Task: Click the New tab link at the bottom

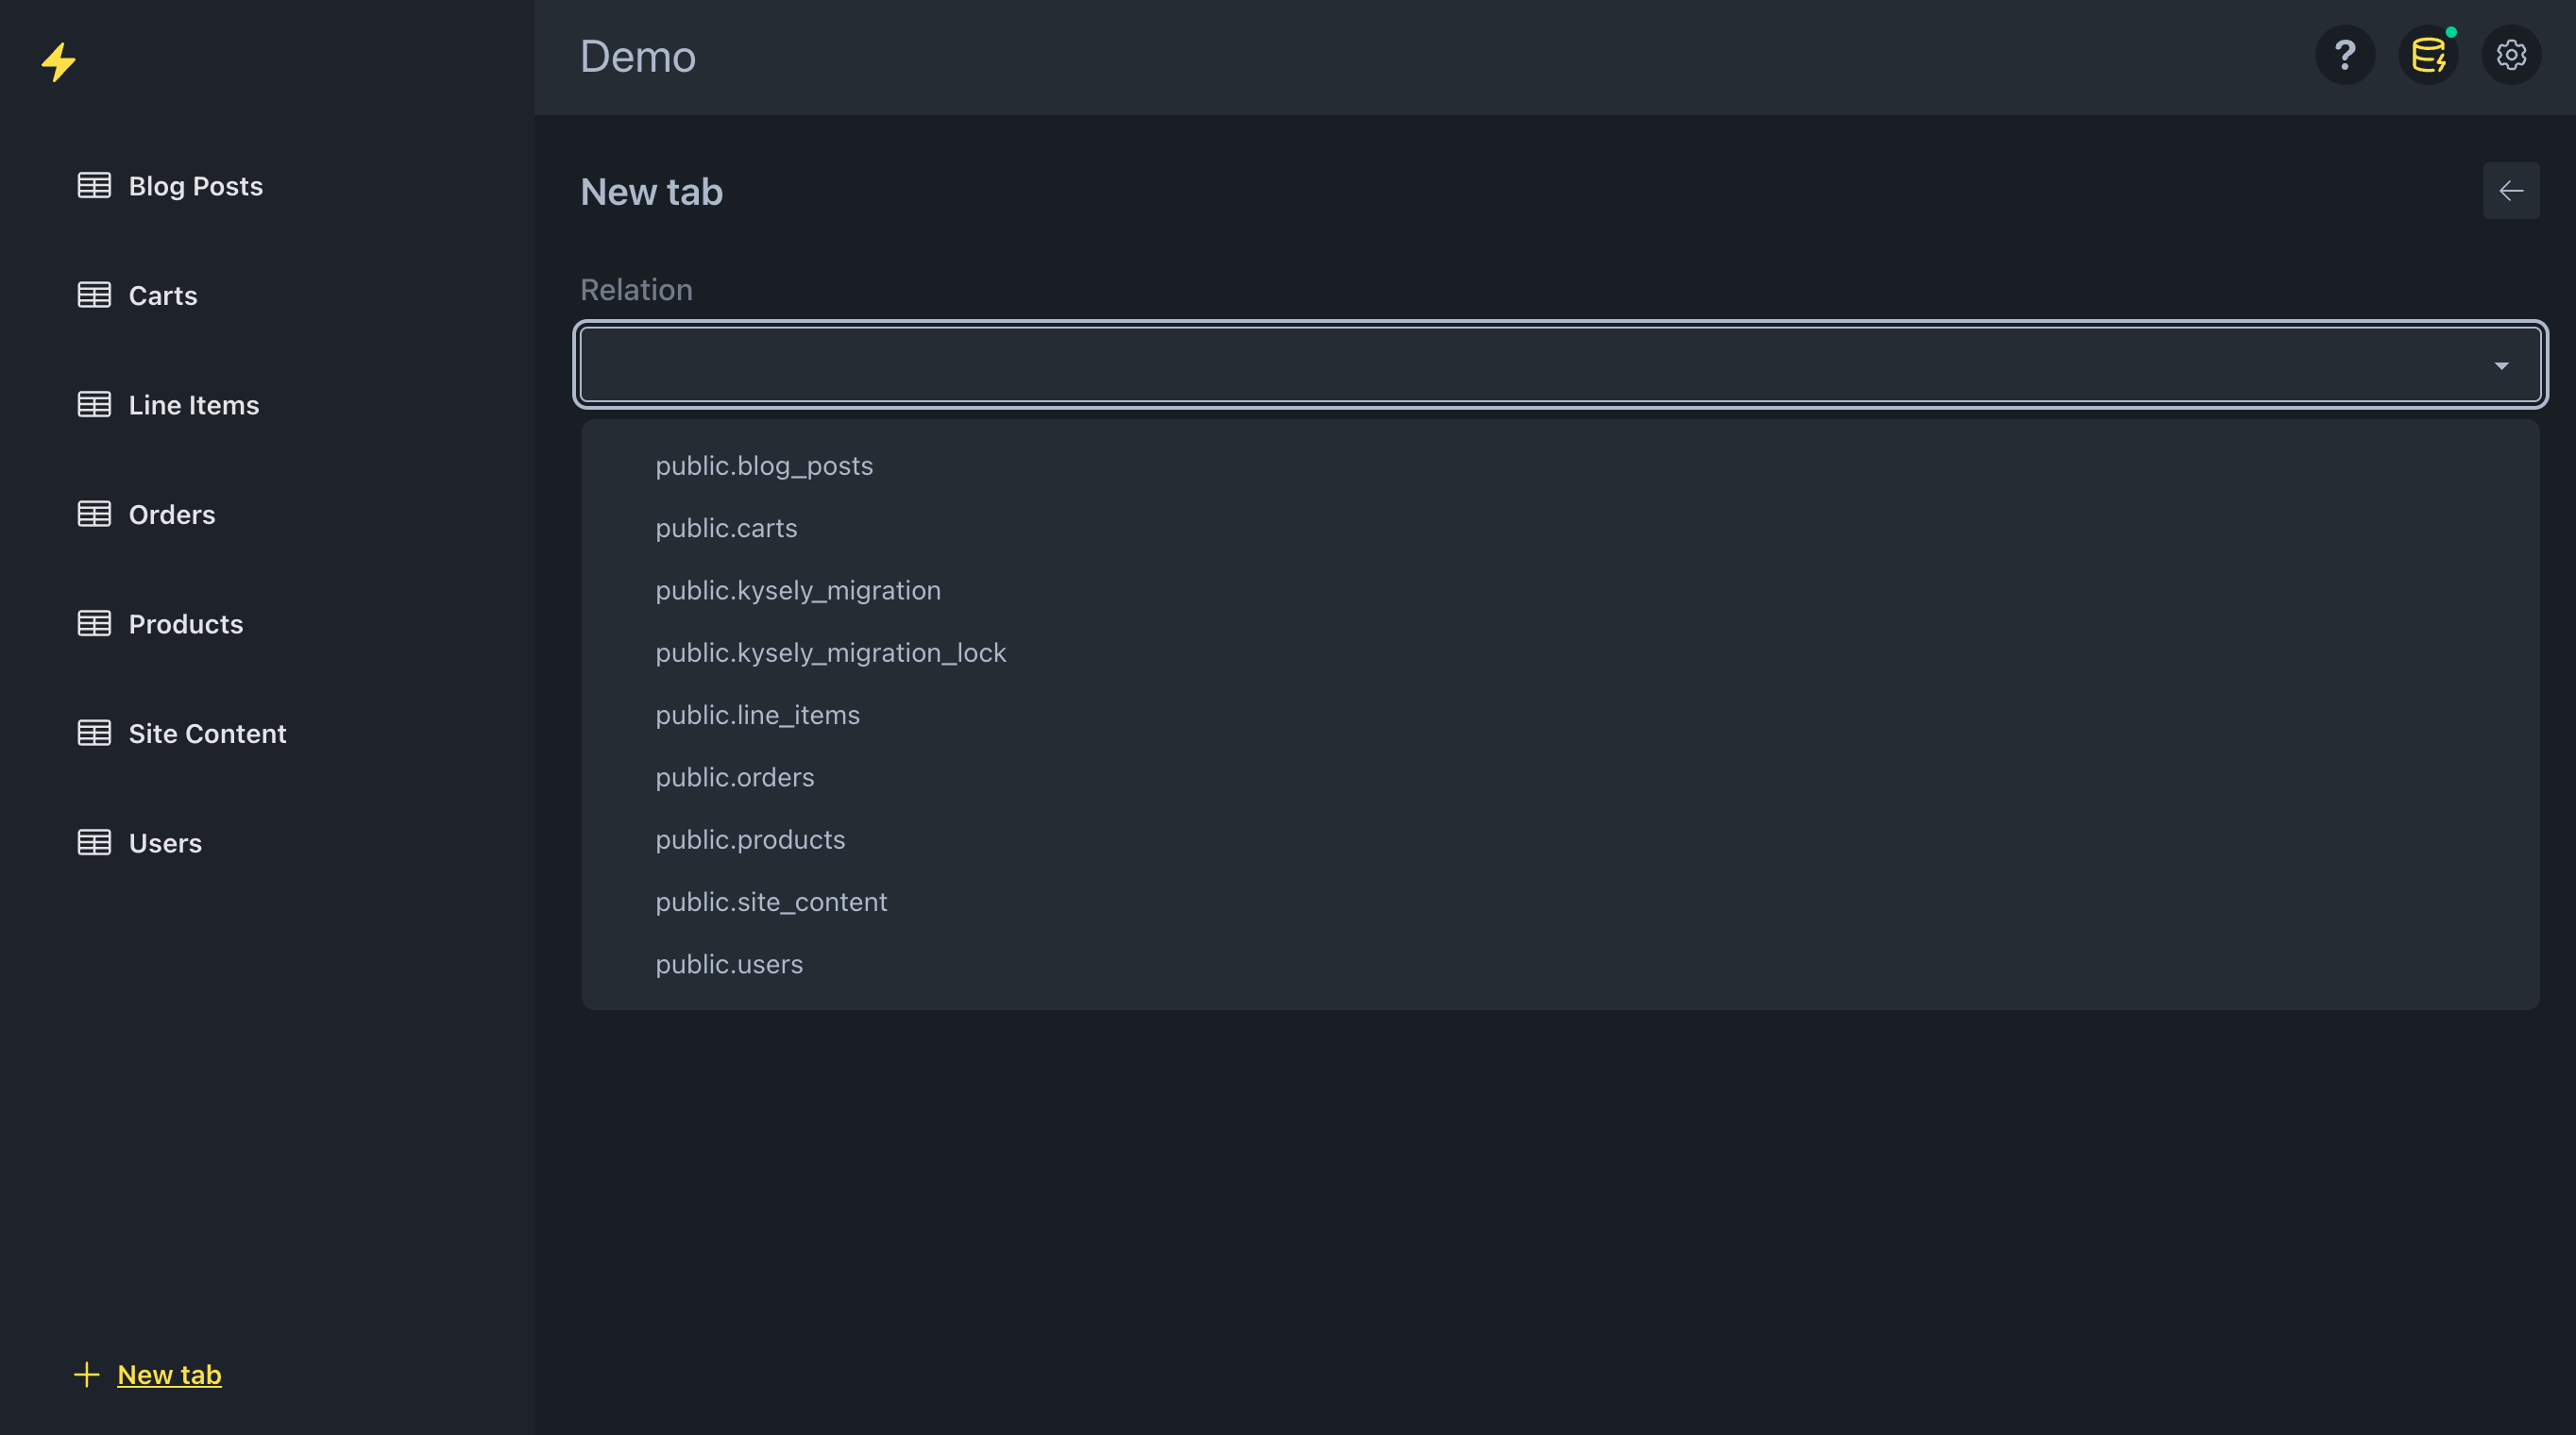Action: coord(168,1374)
